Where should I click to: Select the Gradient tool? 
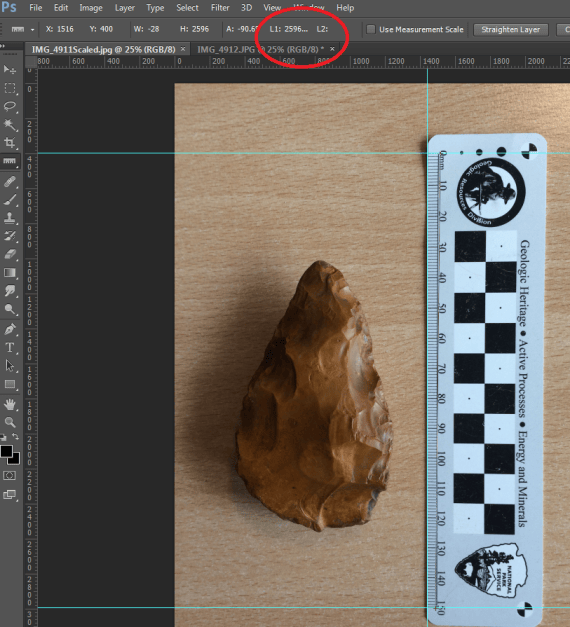10,273
